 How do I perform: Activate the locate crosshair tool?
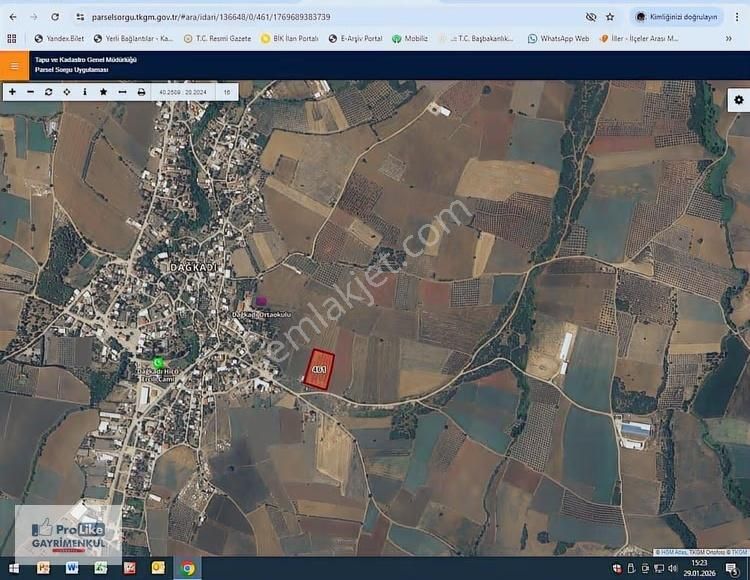66,92
